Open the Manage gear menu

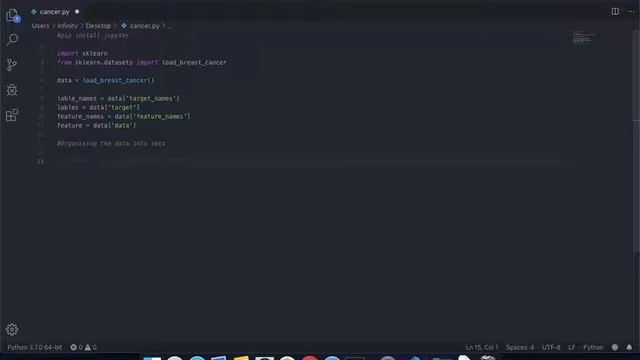click(12, 329)
